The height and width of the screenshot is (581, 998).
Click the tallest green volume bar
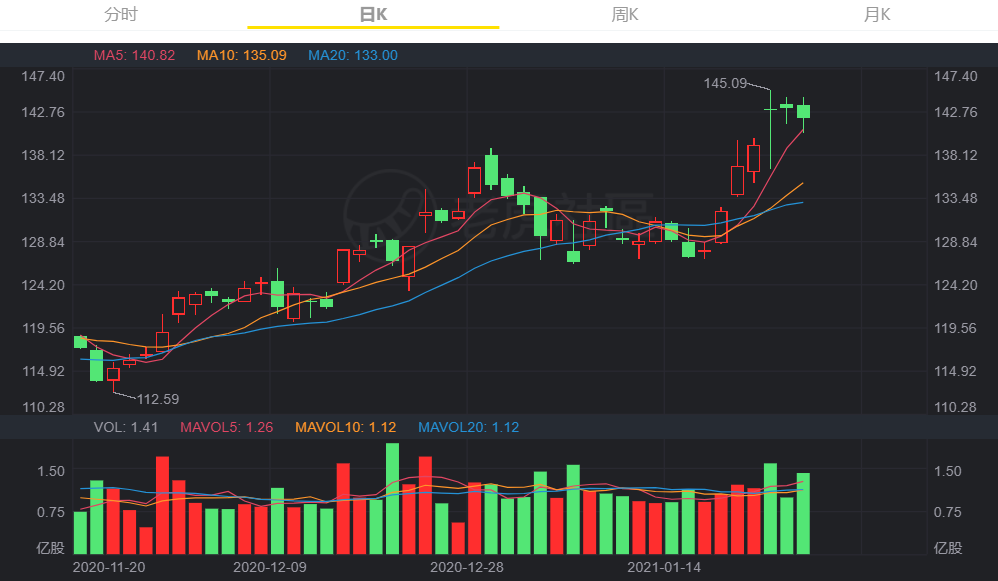[x=392, y=499]
